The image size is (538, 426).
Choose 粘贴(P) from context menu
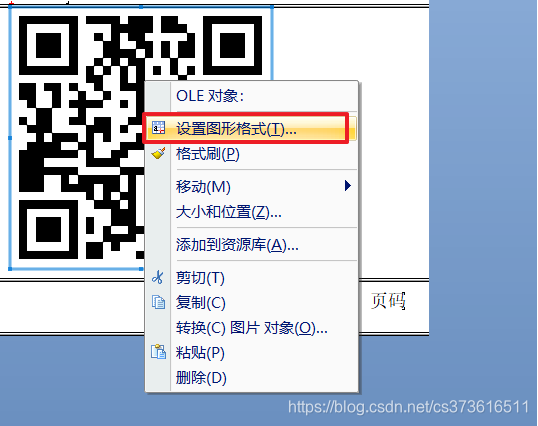click(251, 353)
